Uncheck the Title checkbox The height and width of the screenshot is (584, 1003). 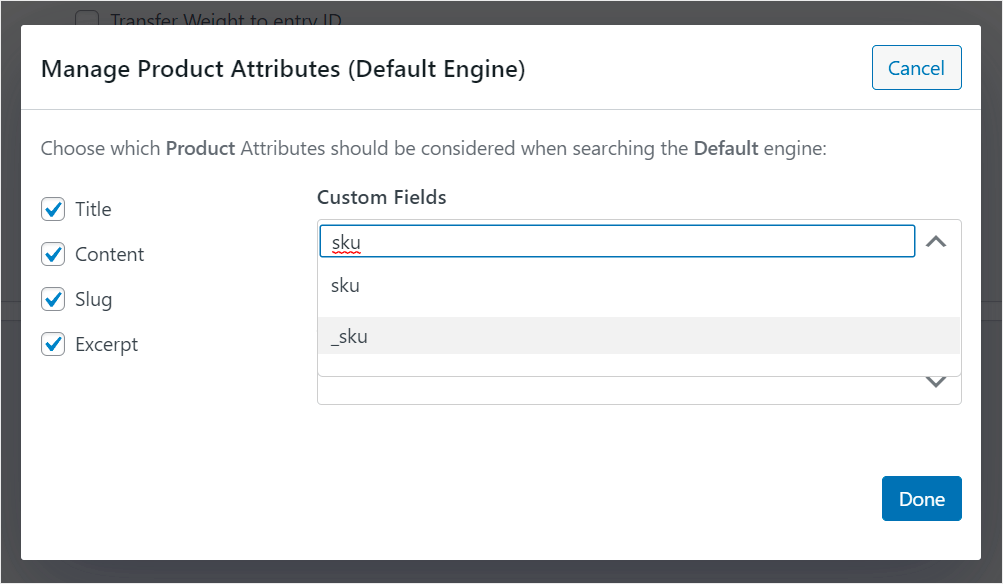pos(53,209)
